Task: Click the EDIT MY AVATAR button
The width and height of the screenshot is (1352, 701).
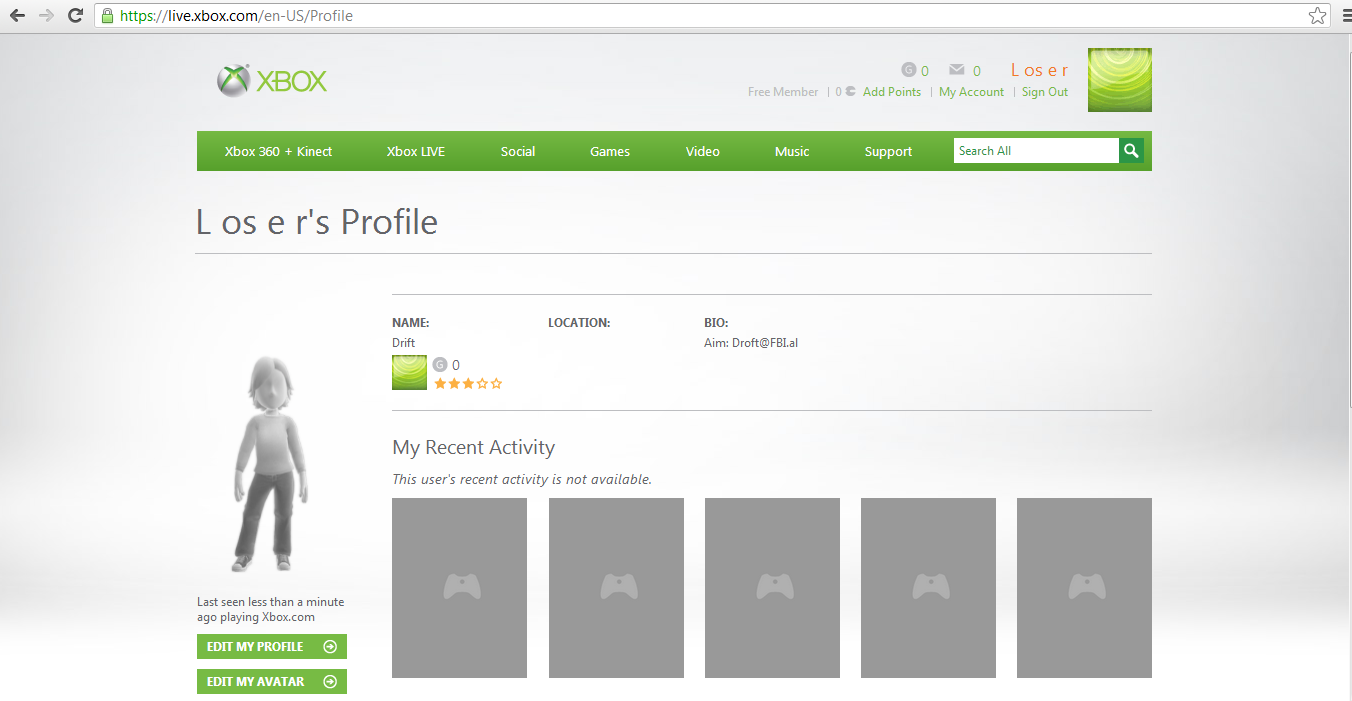Action: click(272, 682)
